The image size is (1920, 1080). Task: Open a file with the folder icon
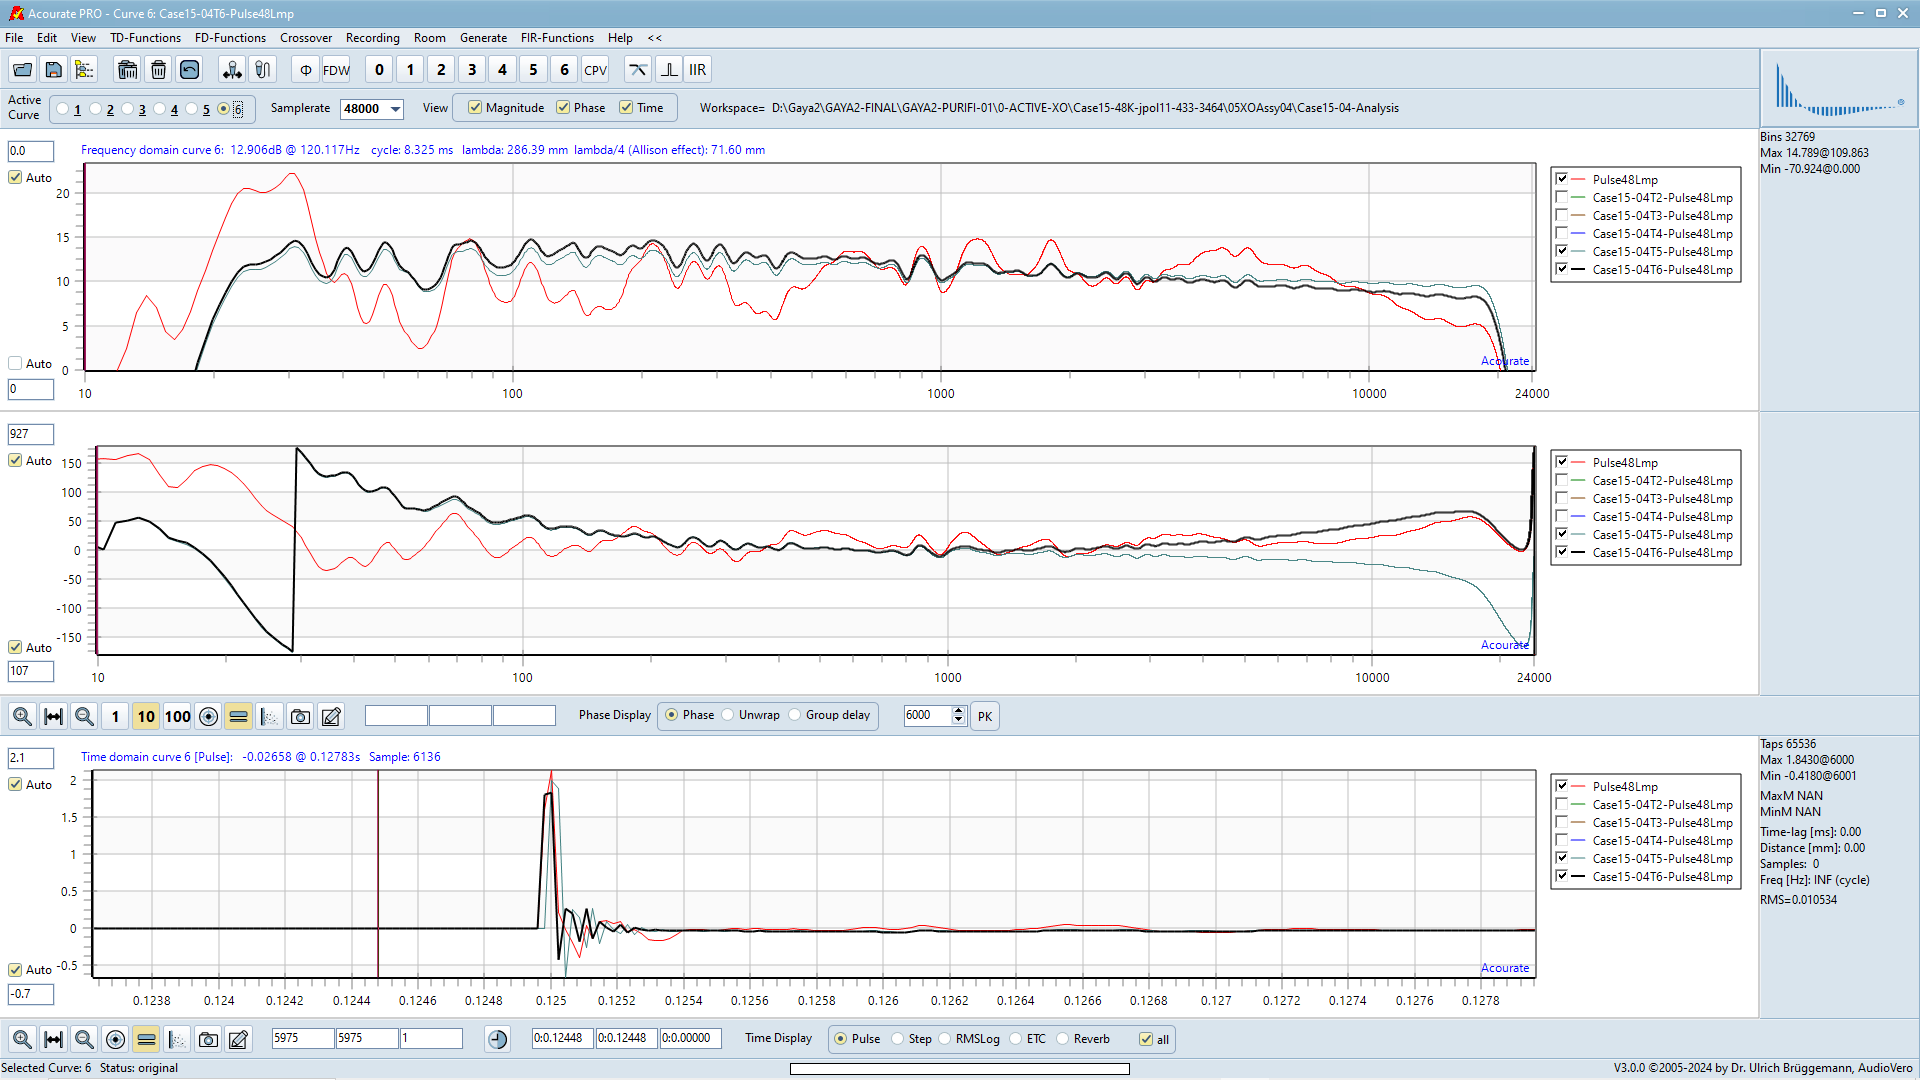pos(22,70)
